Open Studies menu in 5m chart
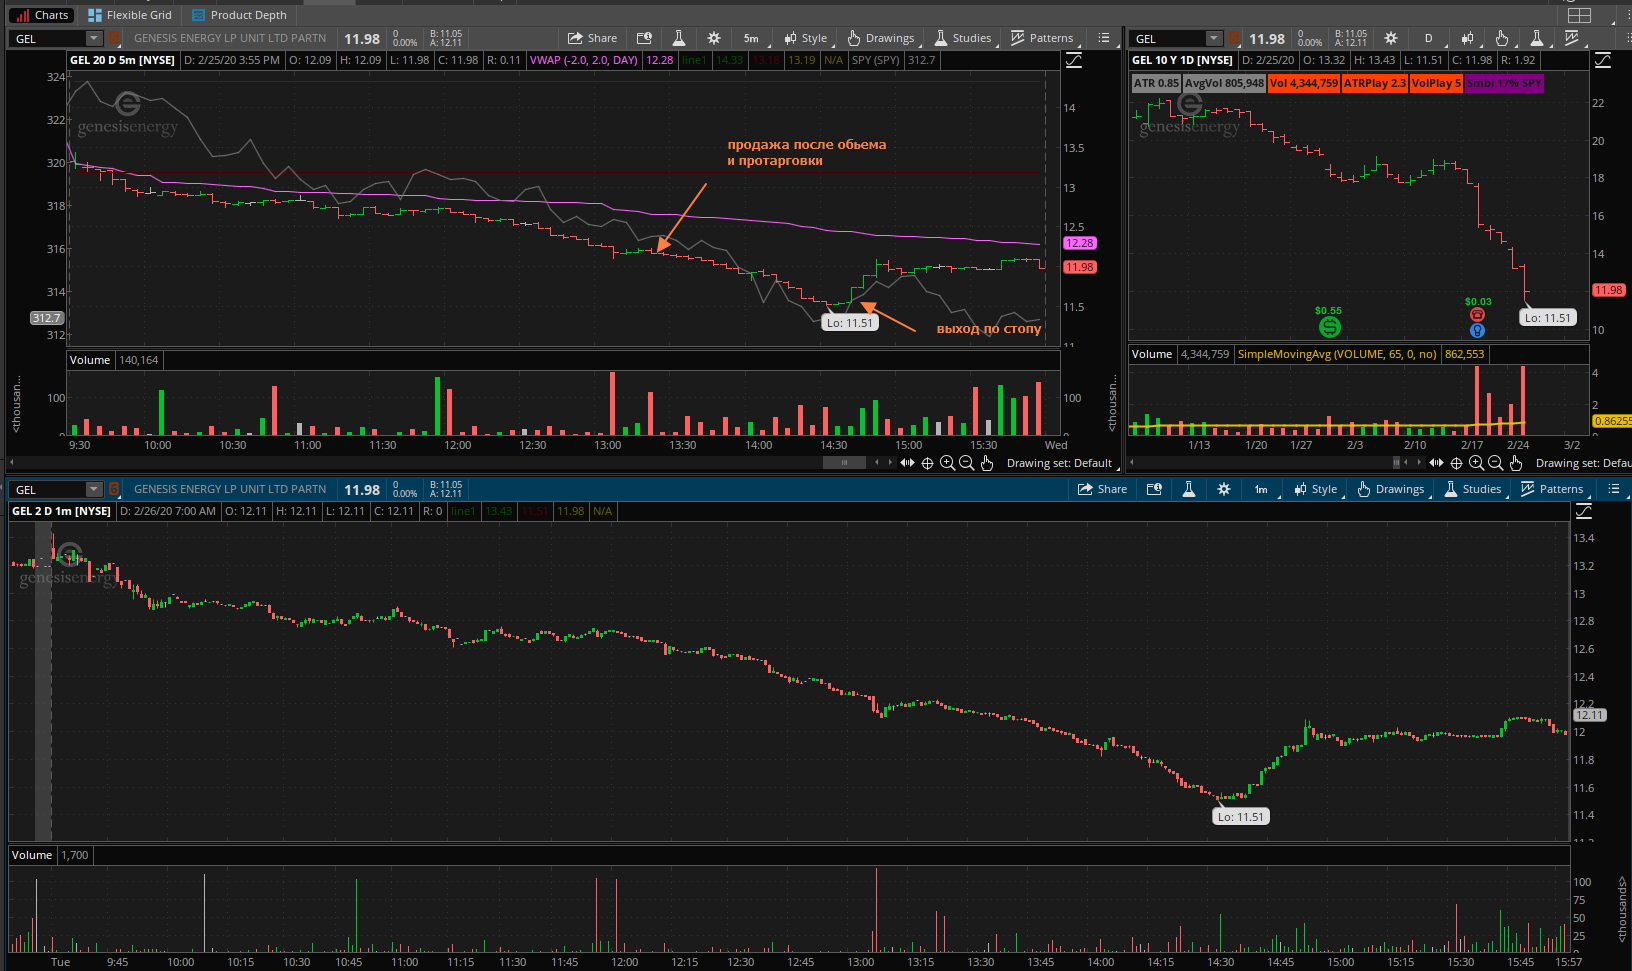 point(962,38)
